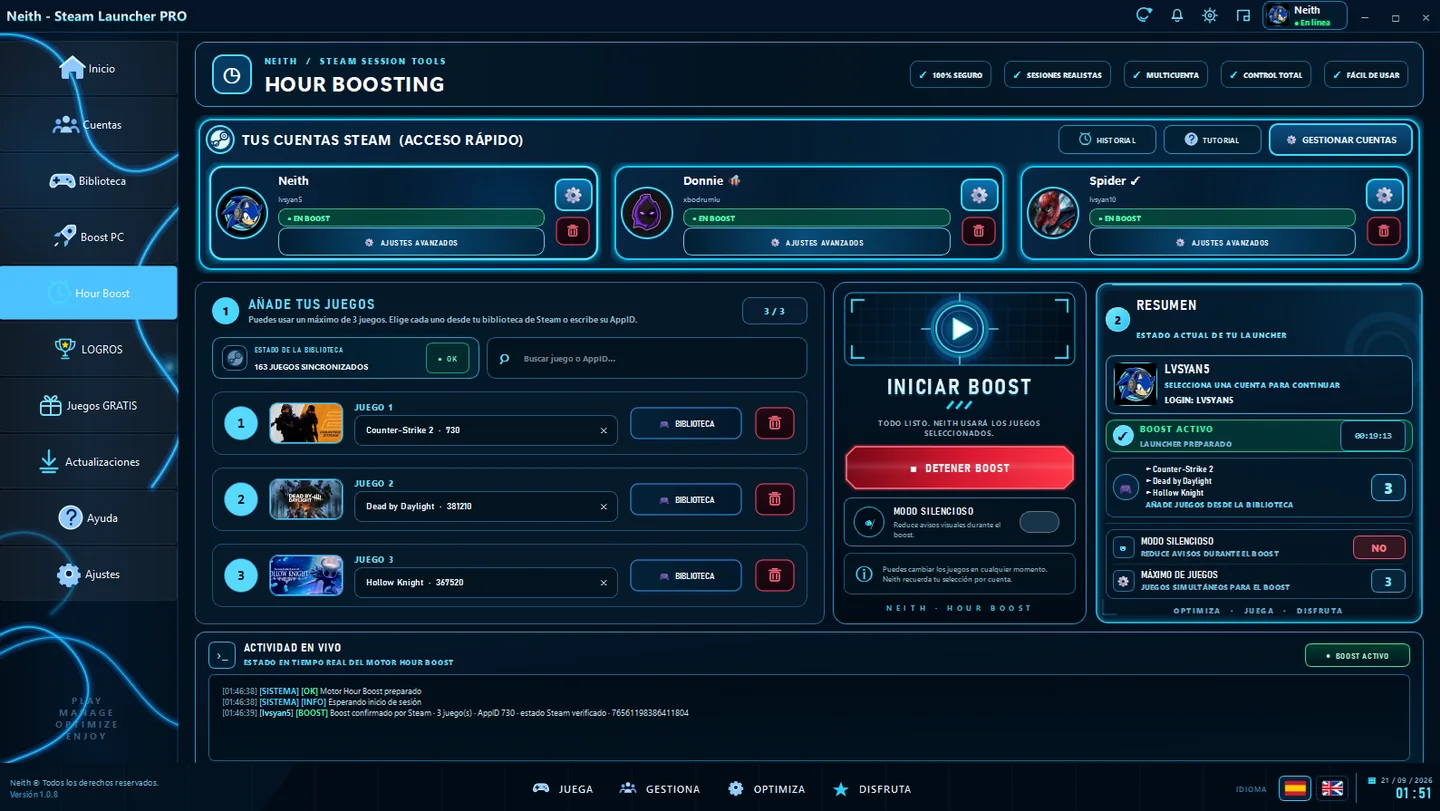Click the Donnie account avatar
This screenshot has height=811, width=1440.
(647, 213)
